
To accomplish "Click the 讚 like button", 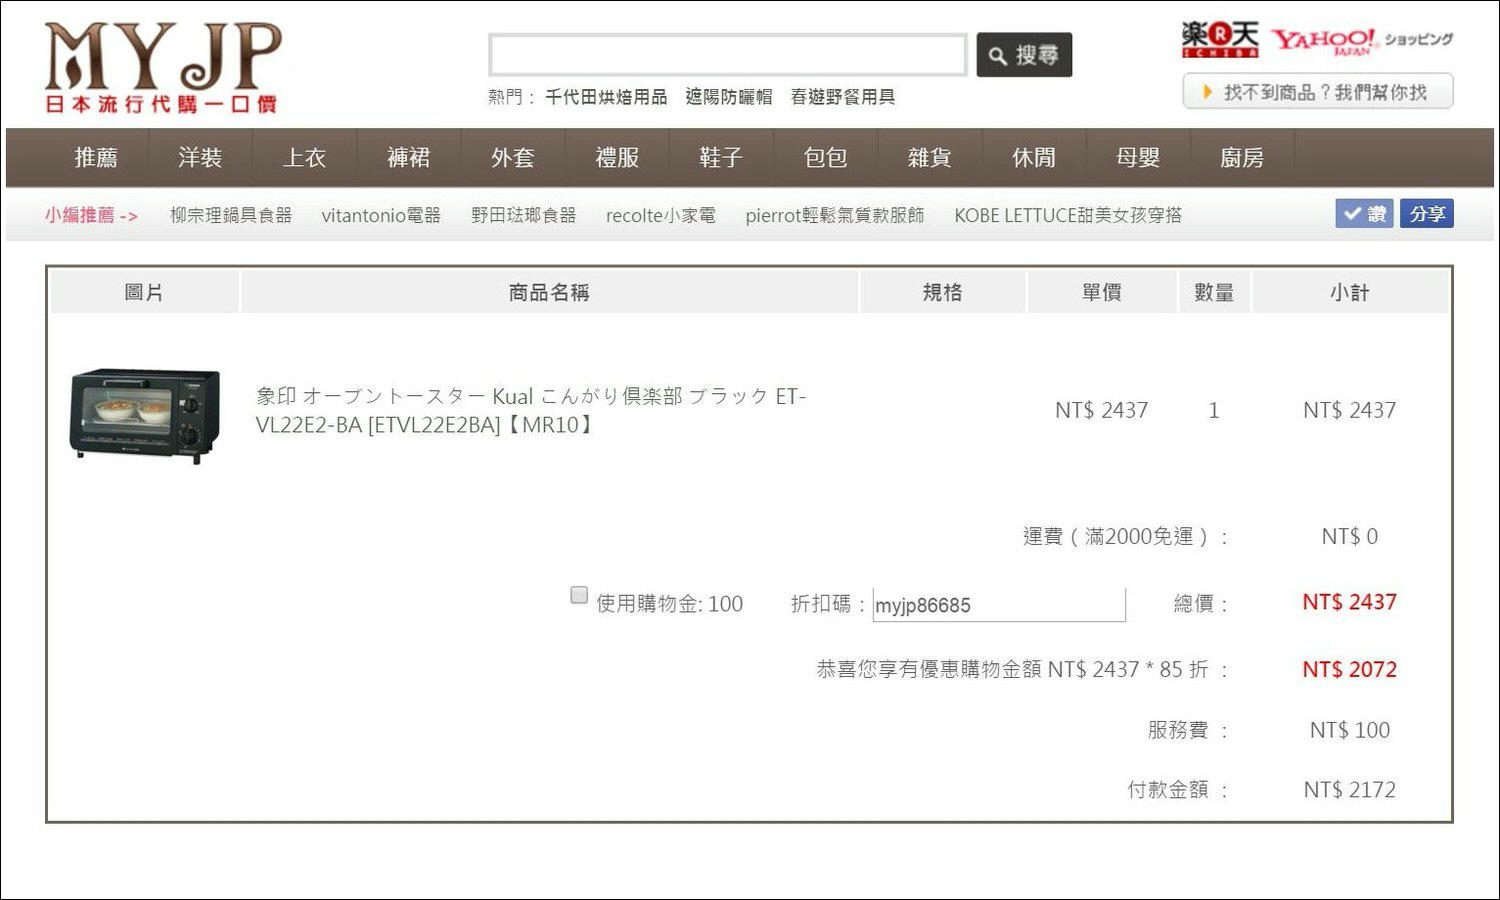I will click(1364, 214).
